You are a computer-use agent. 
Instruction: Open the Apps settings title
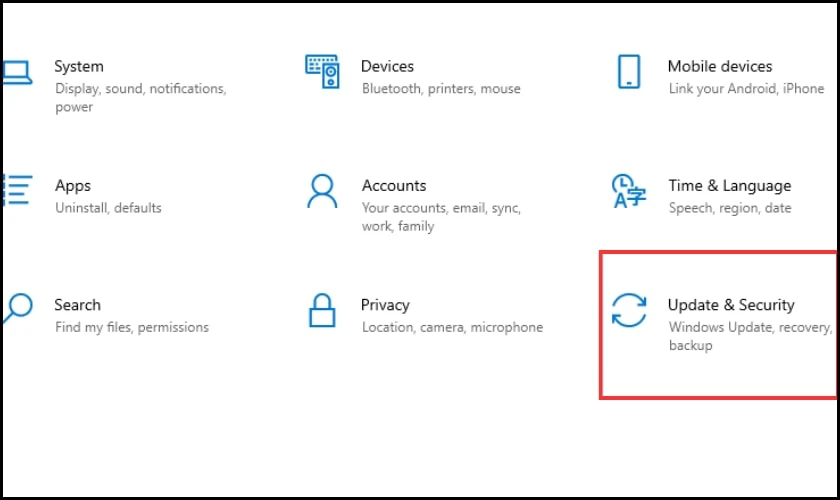tap(73, 186)
